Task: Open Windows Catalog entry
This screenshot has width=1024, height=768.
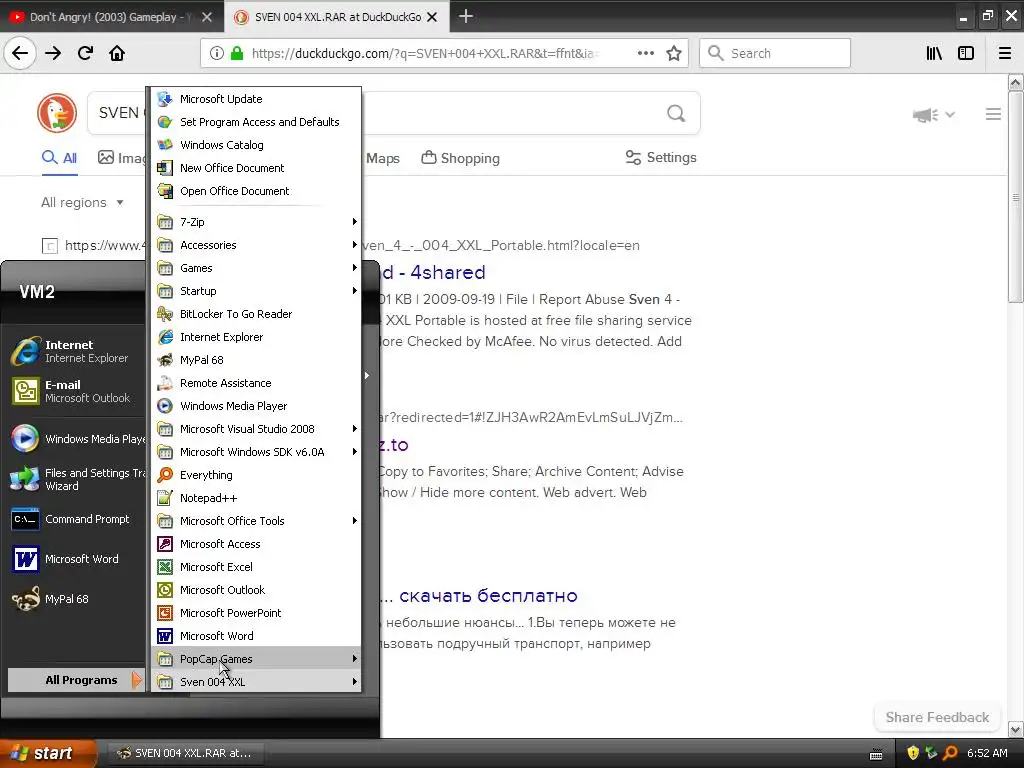Action: pos(256,145)
